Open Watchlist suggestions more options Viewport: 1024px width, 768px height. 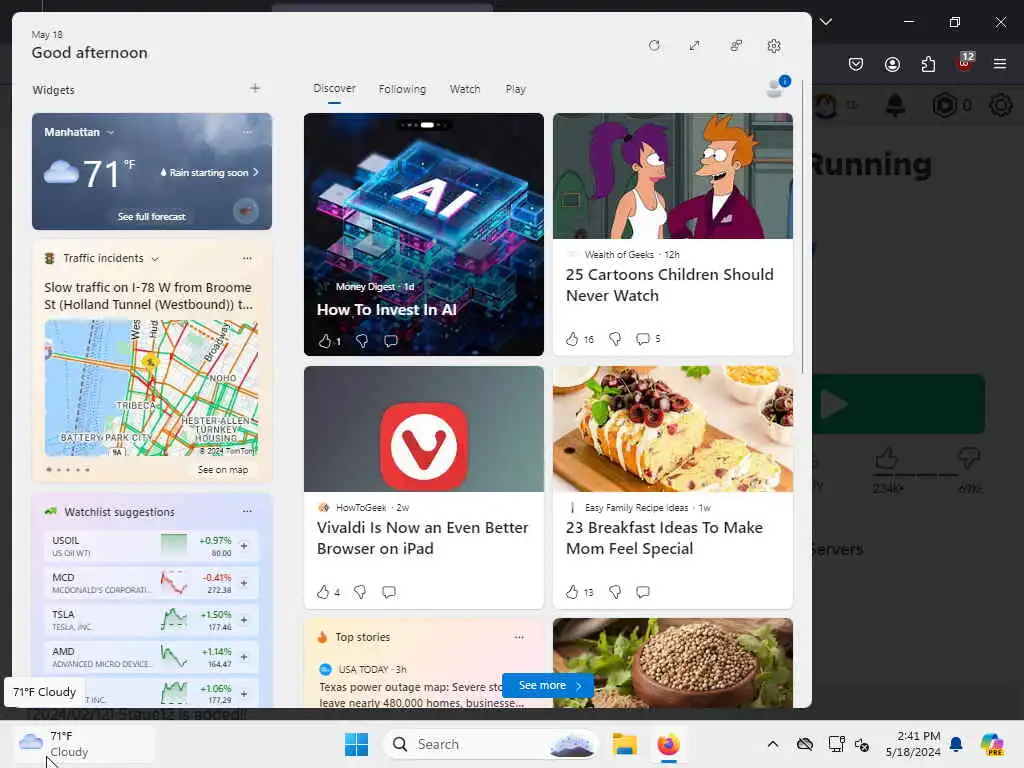(247, 511)
